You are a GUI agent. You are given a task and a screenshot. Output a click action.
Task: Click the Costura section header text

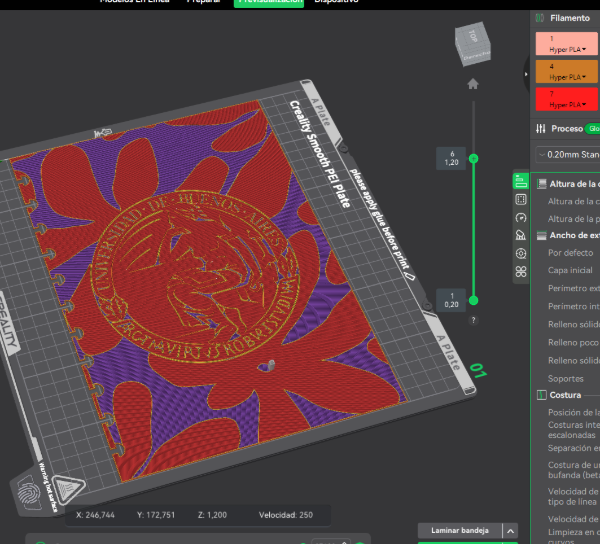(565, 395)
